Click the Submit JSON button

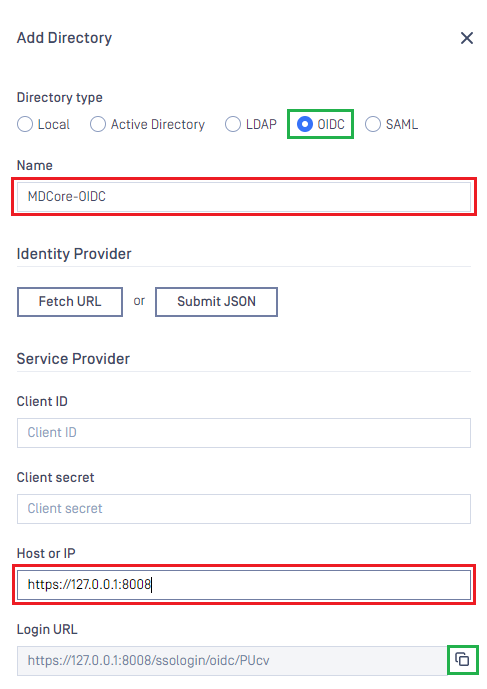point(216,302)
